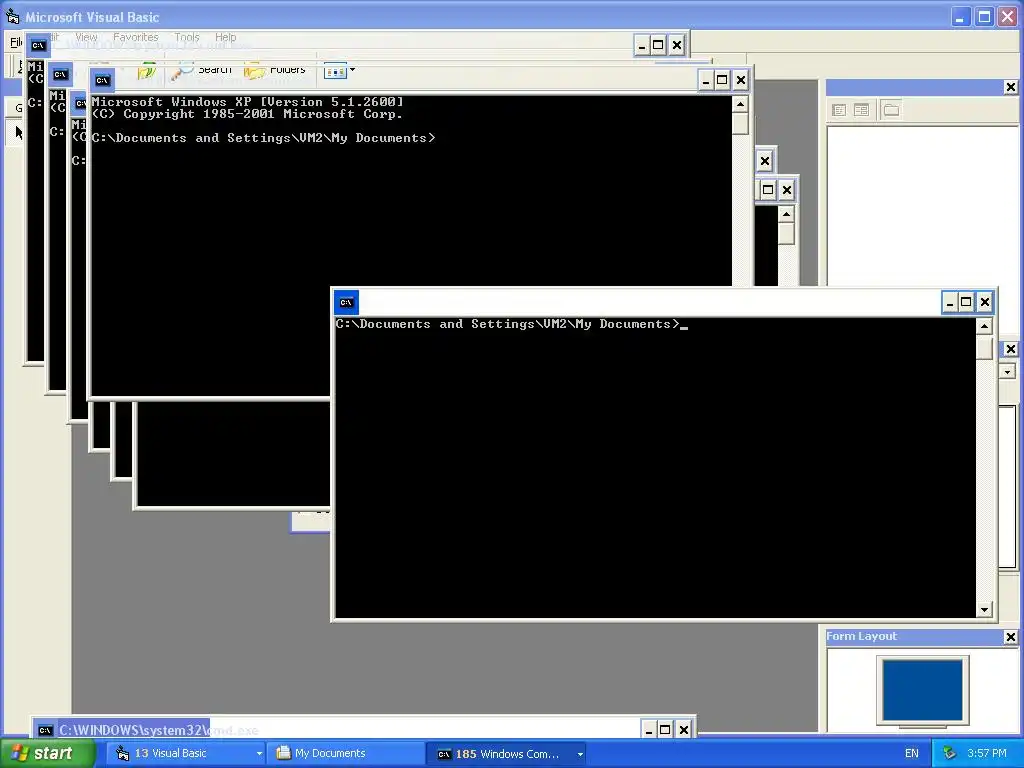The width and height of the screenshot is (1024, 768).
Task: Maximize the Version 5.1.2600 Command Prompt window
Action: coord(722,80)
